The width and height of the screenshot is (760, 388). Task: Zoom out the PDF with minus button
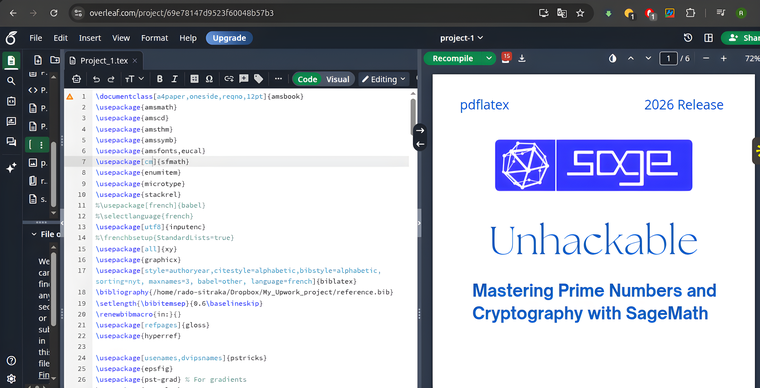(706, 59)
